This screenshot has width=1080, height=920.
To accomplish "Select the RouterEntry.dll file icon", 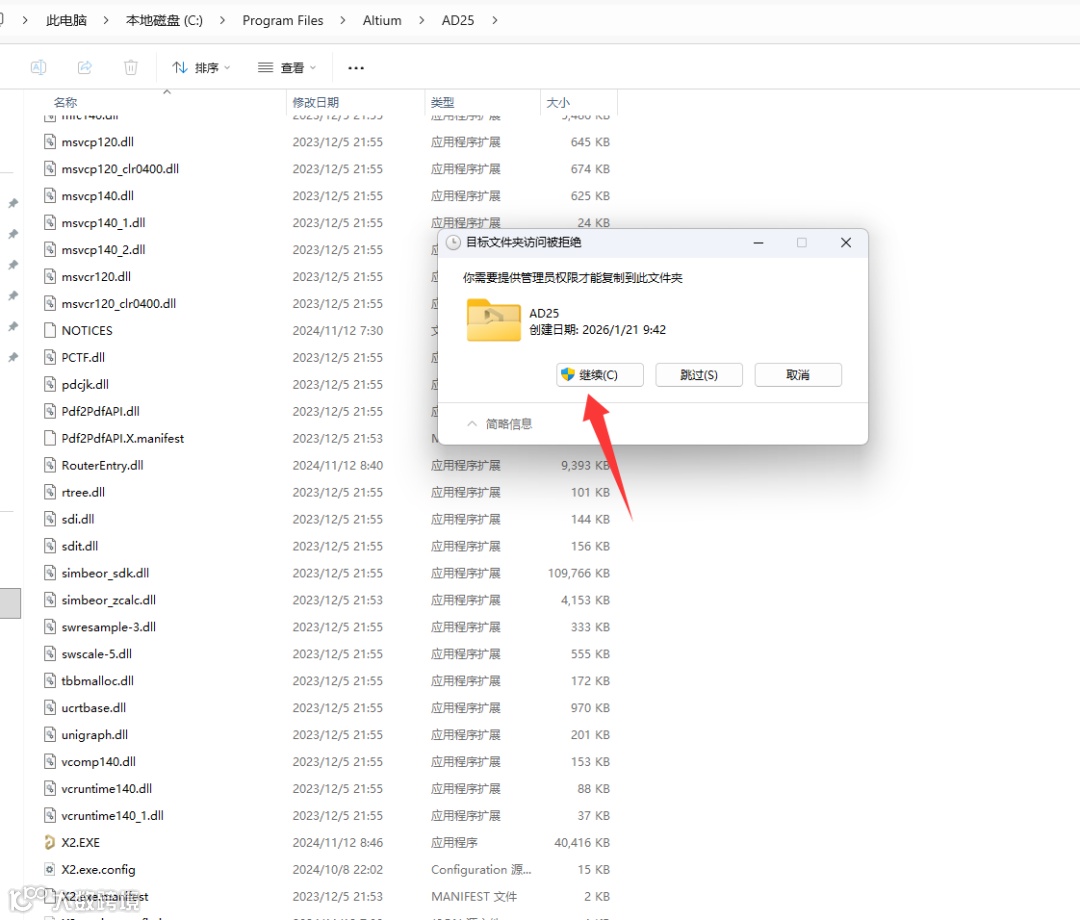I will tap(50, 465).
